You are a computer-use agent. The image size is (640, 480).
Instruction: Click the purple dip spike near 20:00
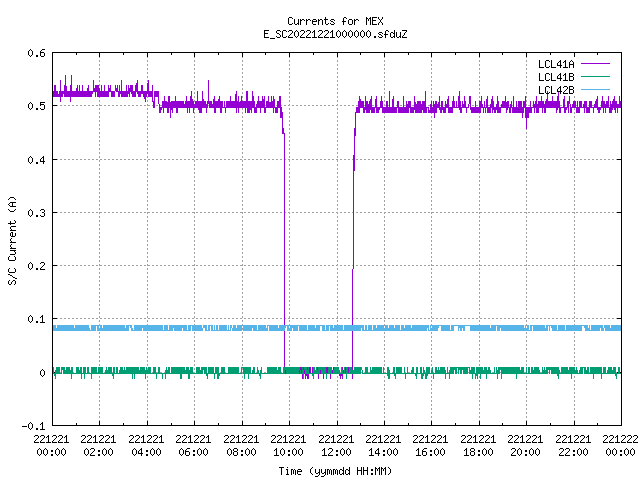coord(526,120)
